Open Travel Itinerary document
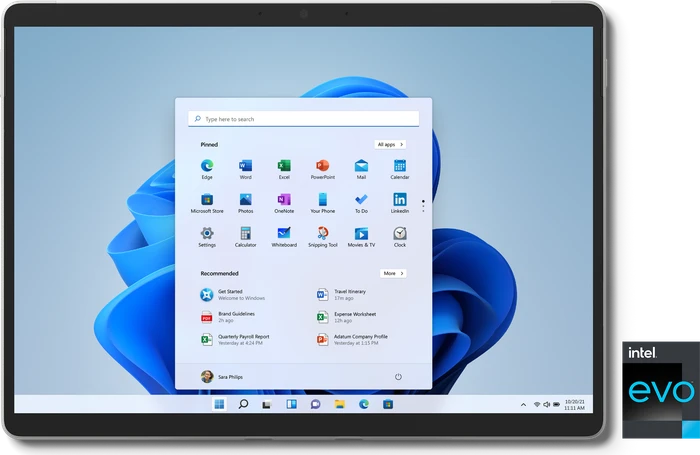 (x=342, y=295)
